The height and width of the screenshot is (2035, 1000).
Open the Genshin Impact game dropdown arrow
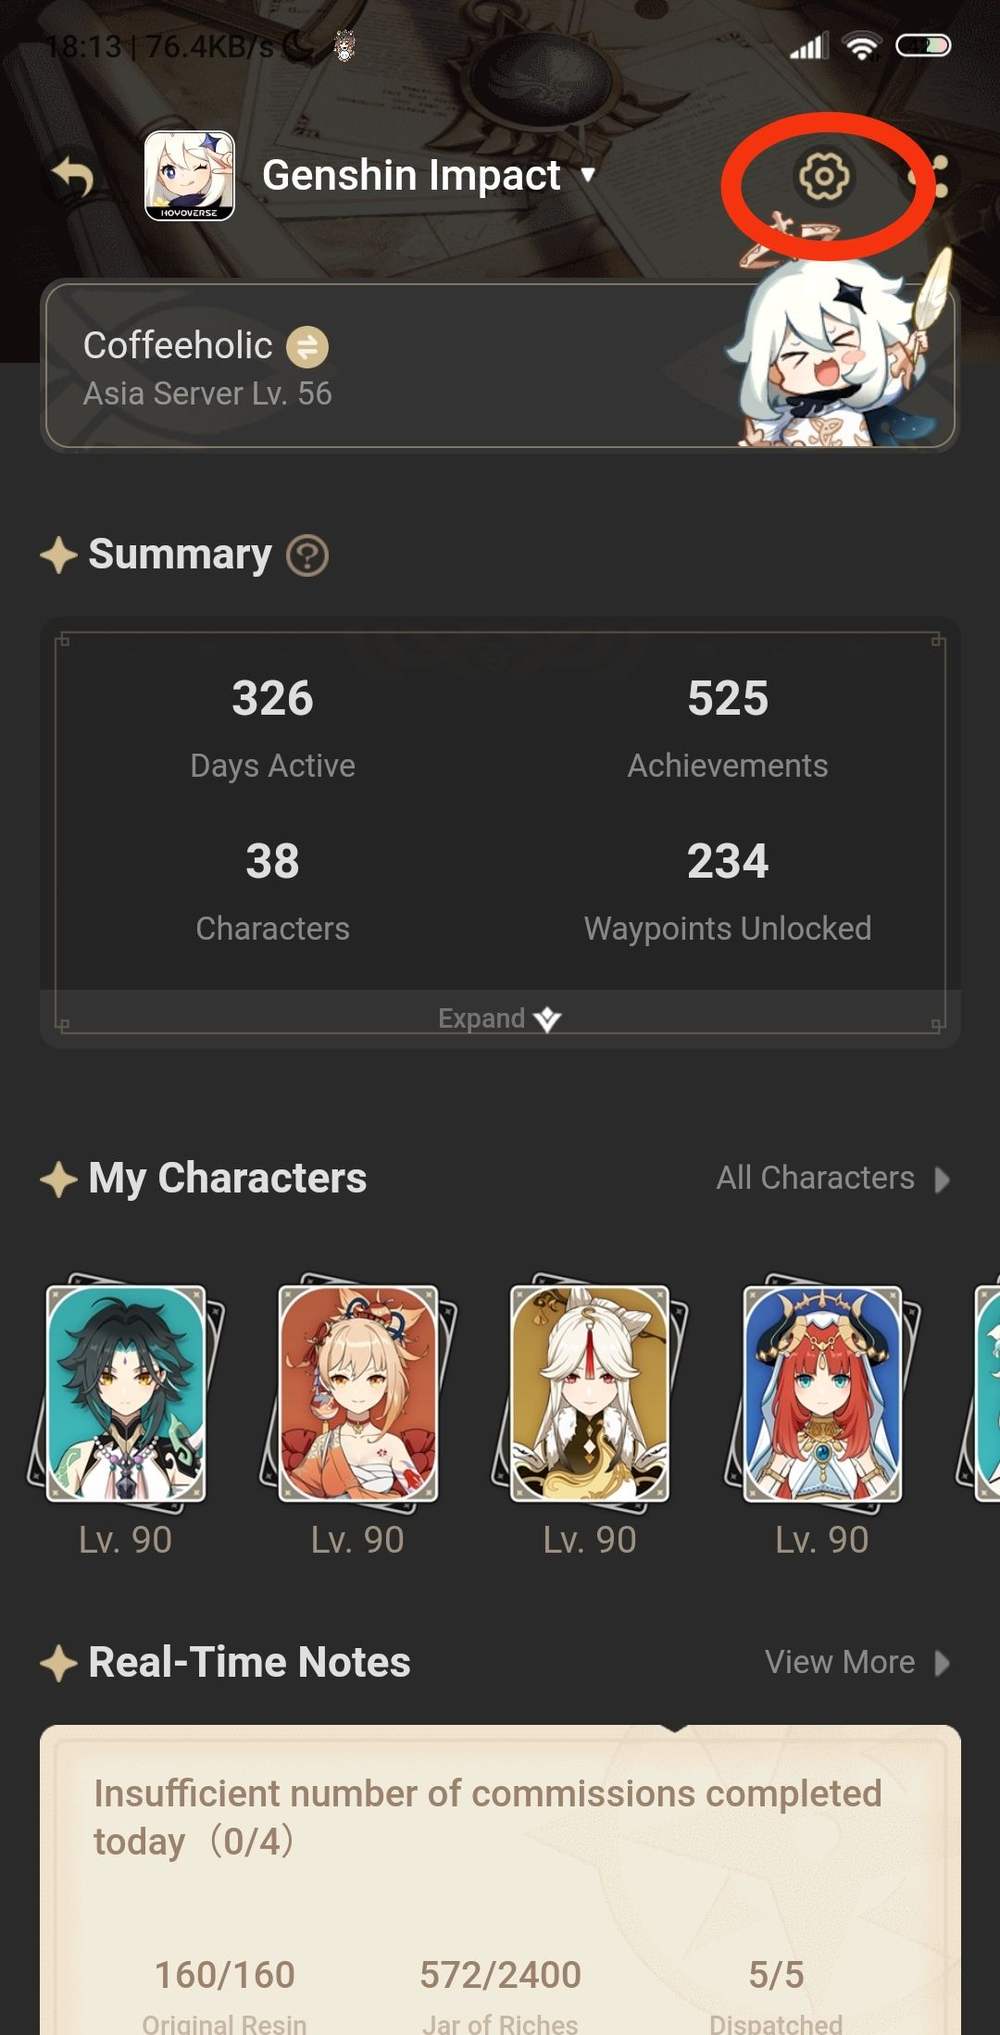588,174
